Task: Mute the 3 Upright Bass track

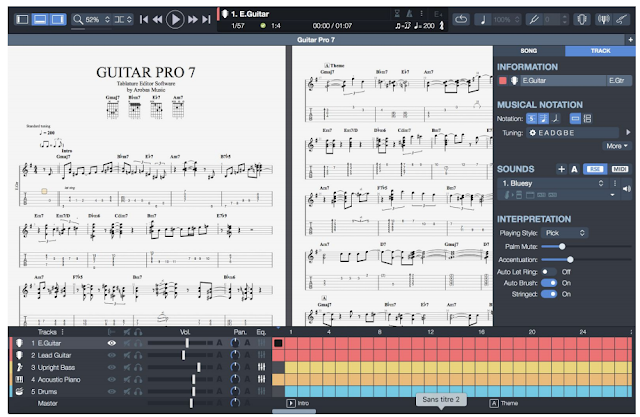Action: (x=127, y=367)
